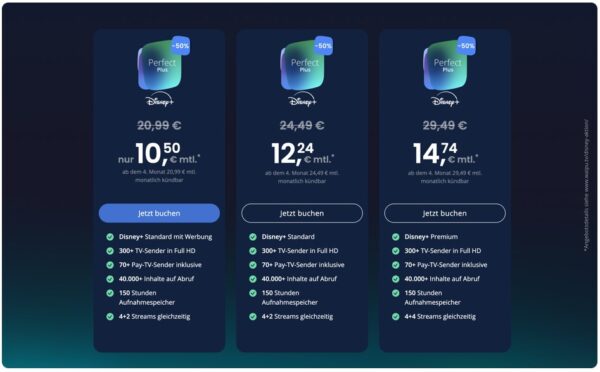The height and width of the screenshot is (372, 600).
Task: Click 'Disney+ Standard' text in the 12,24 € card
Action: coord(288,237)
